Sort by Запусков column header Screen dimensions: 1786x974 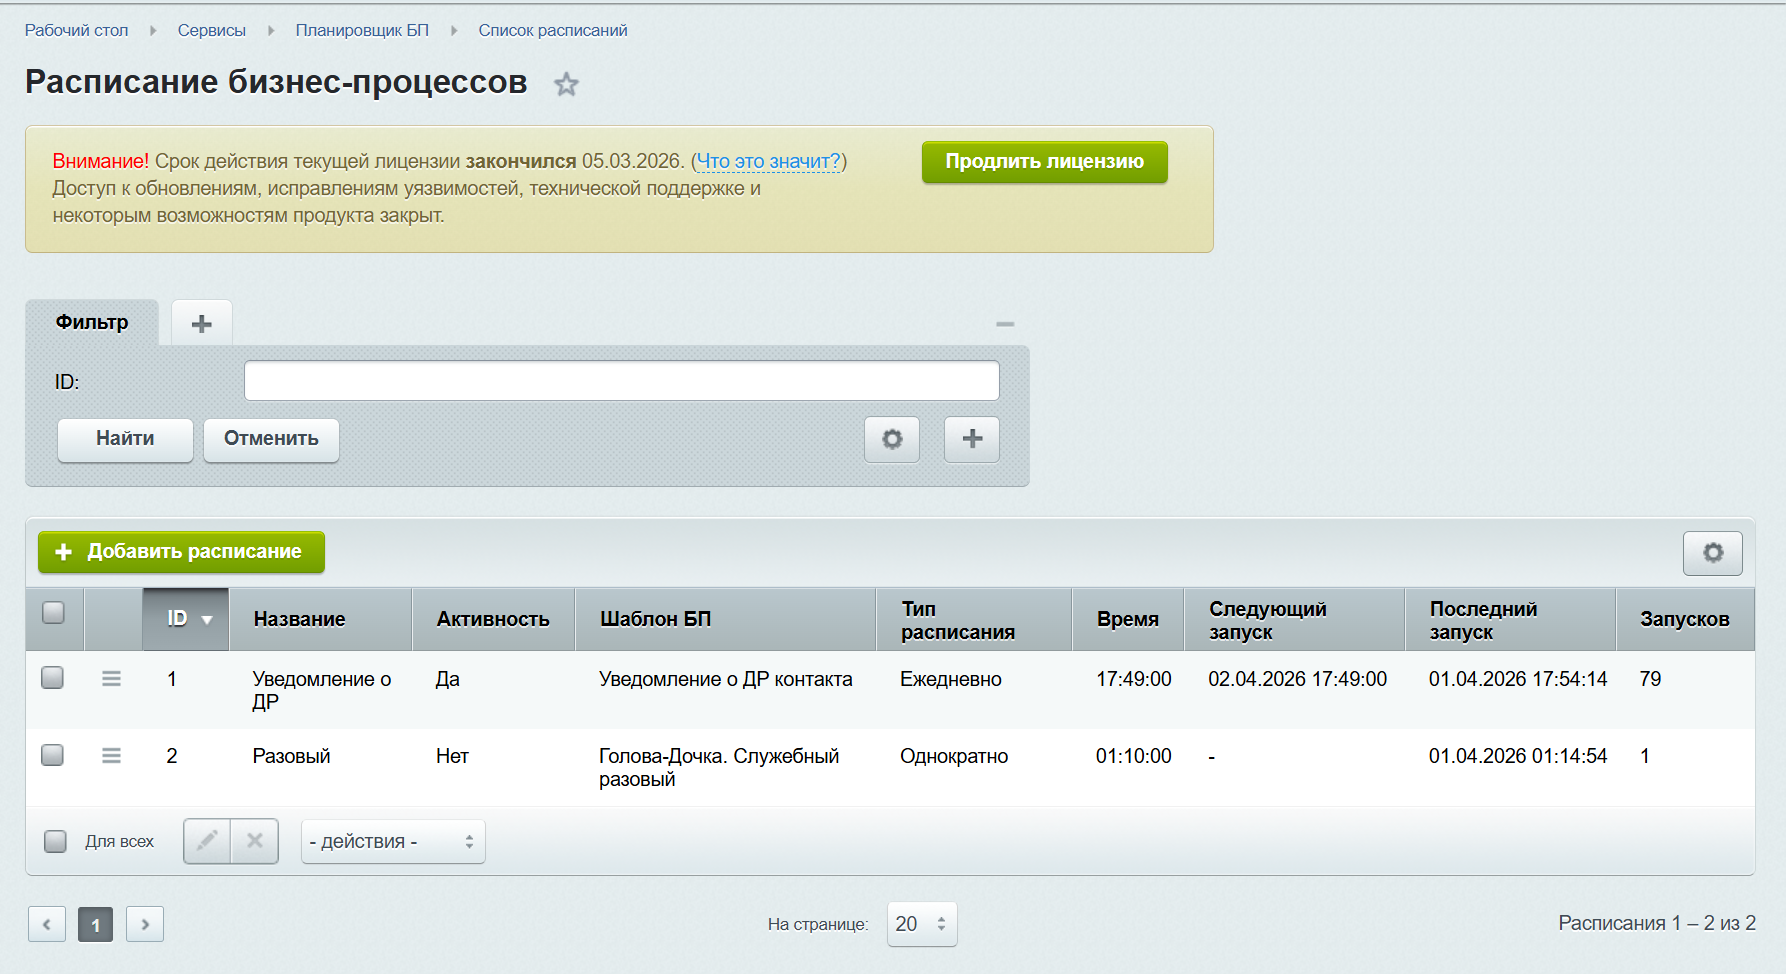(x=1685, y=619)
